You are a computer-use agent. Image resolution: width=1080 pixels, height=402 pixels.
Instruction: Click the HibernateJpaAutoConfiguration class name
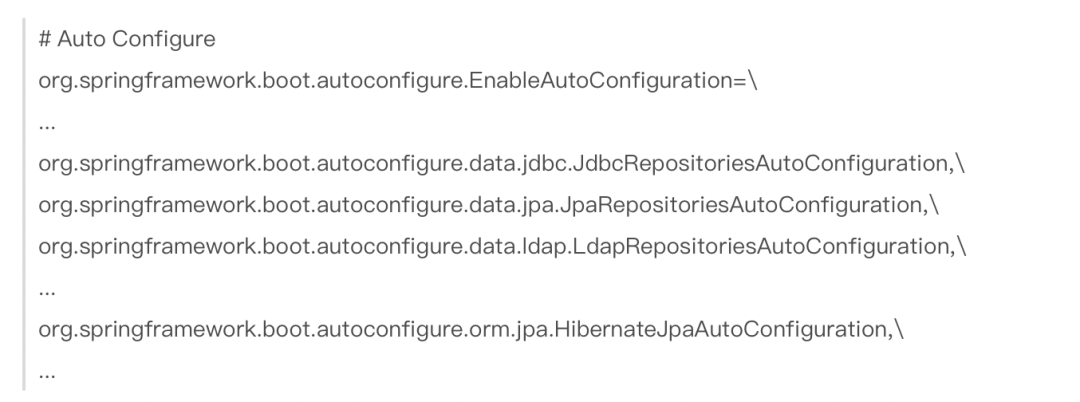click(x=721, y=329)
